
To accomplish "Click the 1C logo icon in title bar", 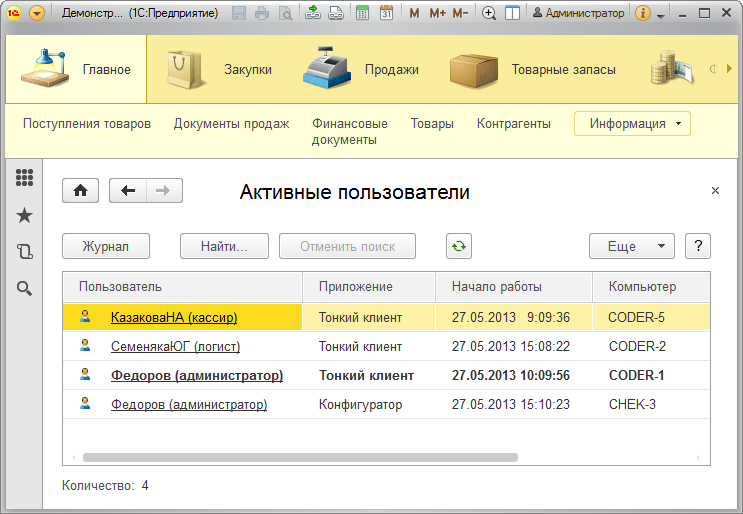I will pyautogui.click(x=14, y=13).
